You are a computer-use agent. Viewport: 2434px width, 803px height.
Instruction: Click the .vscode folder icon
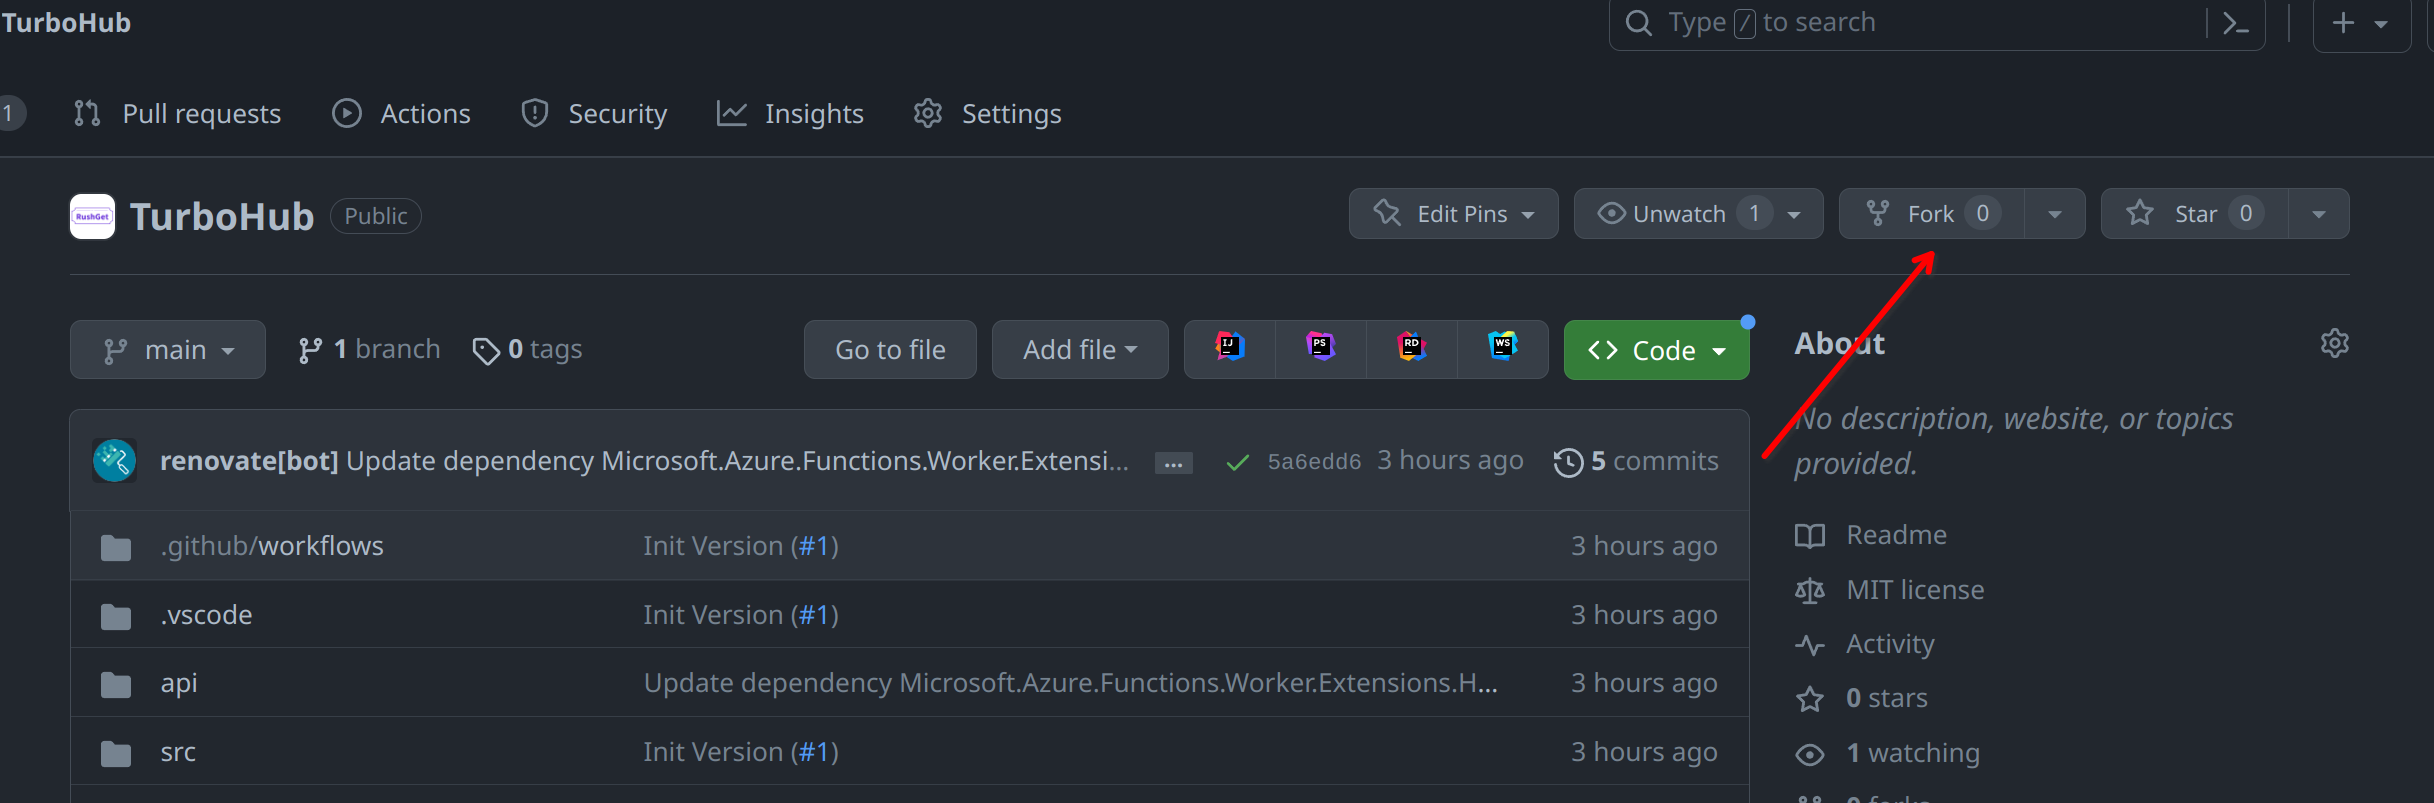[116, 616]
